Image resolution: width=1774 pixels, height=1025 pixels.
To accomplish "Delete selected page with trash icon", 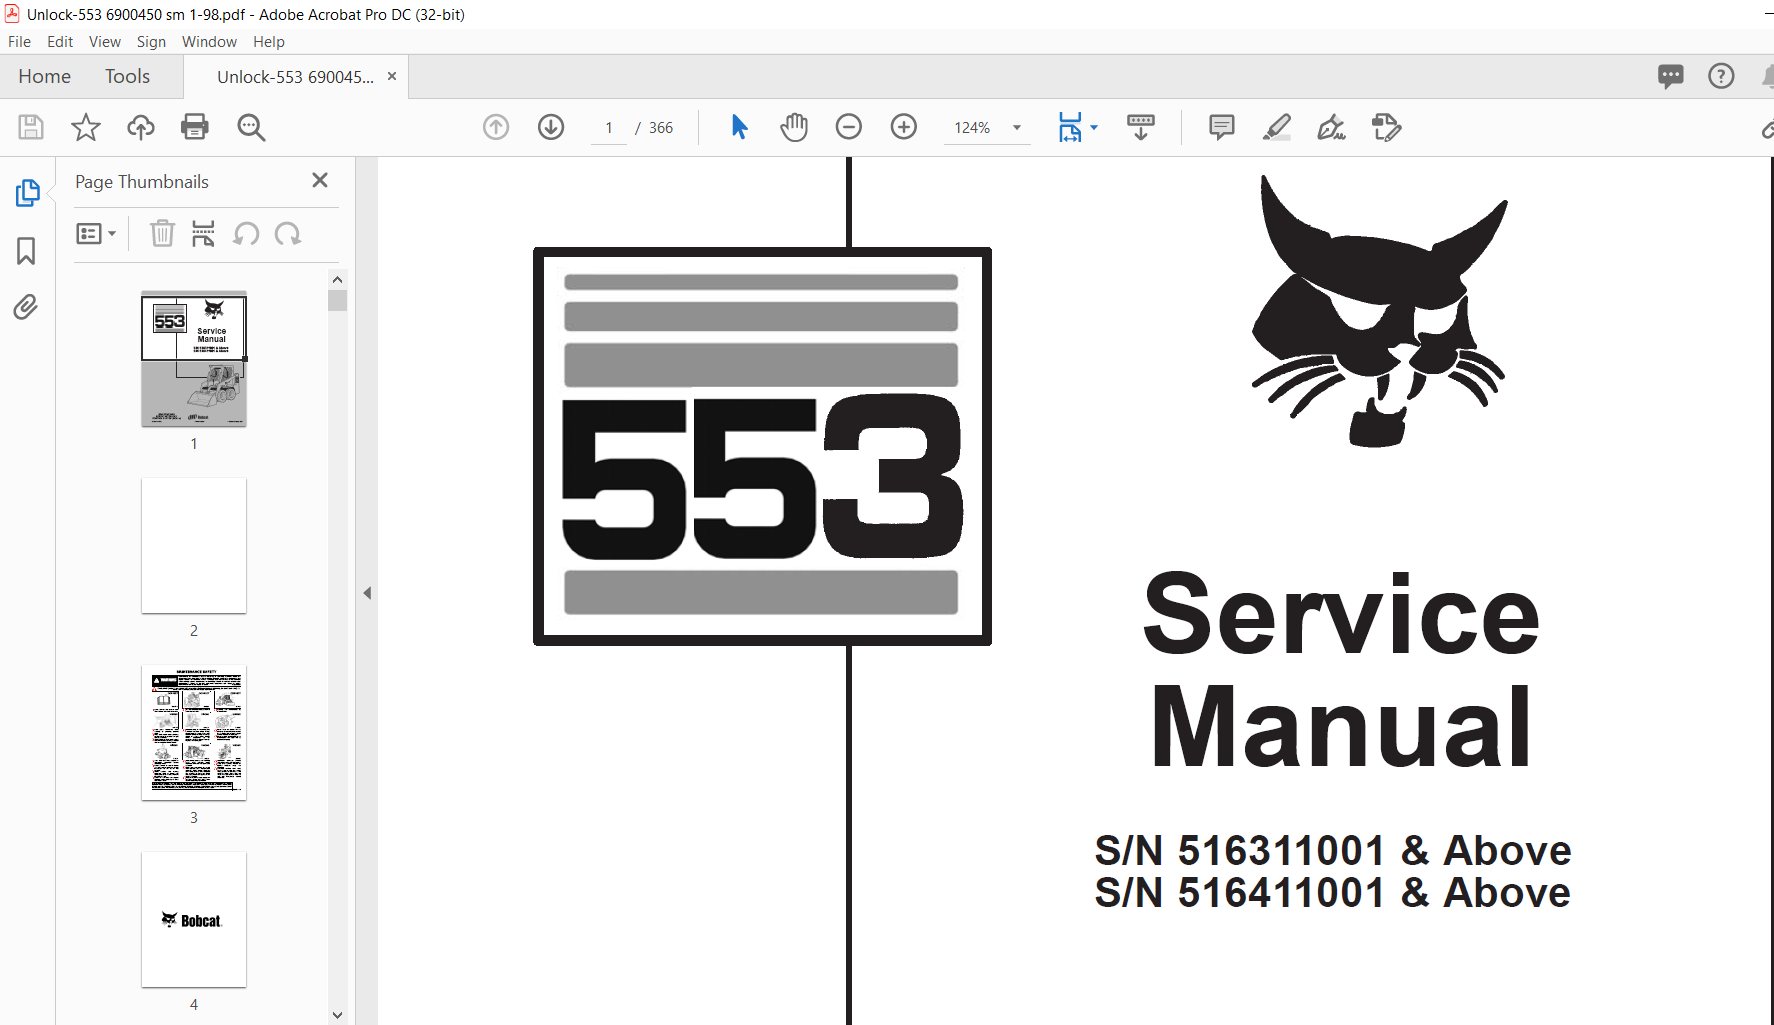I will [162, 233].
